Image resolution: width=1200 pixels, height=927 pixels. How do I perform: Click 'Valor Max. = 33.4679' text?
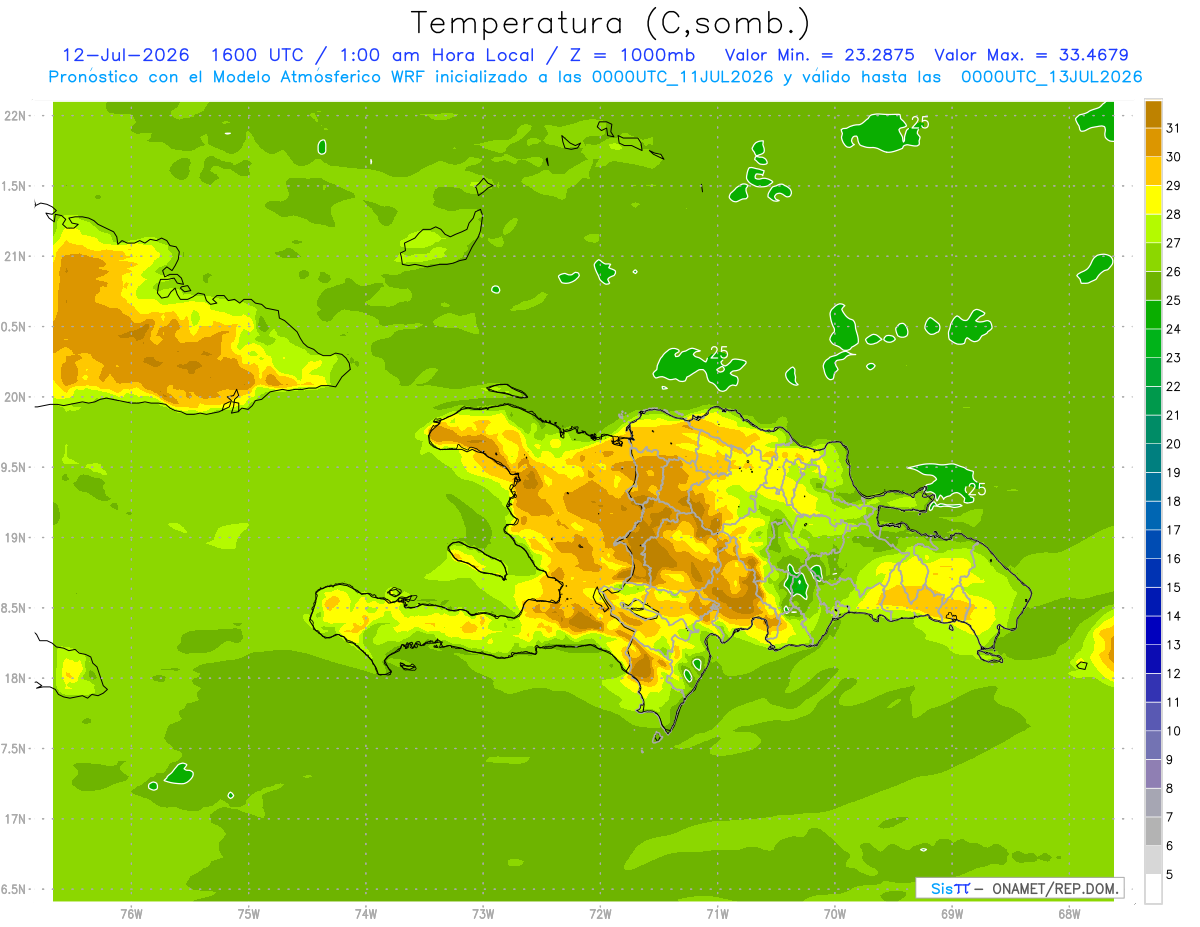click(x=1031, y=55)
